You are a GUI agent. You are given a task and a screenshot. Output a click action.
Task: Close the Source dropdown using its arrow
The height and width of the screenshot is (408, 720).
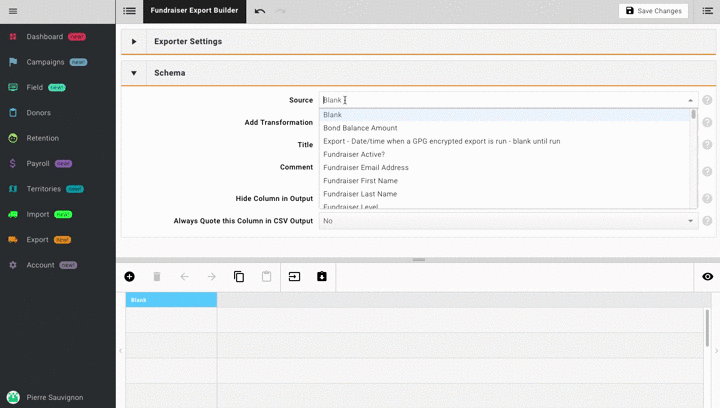[690, 100]
